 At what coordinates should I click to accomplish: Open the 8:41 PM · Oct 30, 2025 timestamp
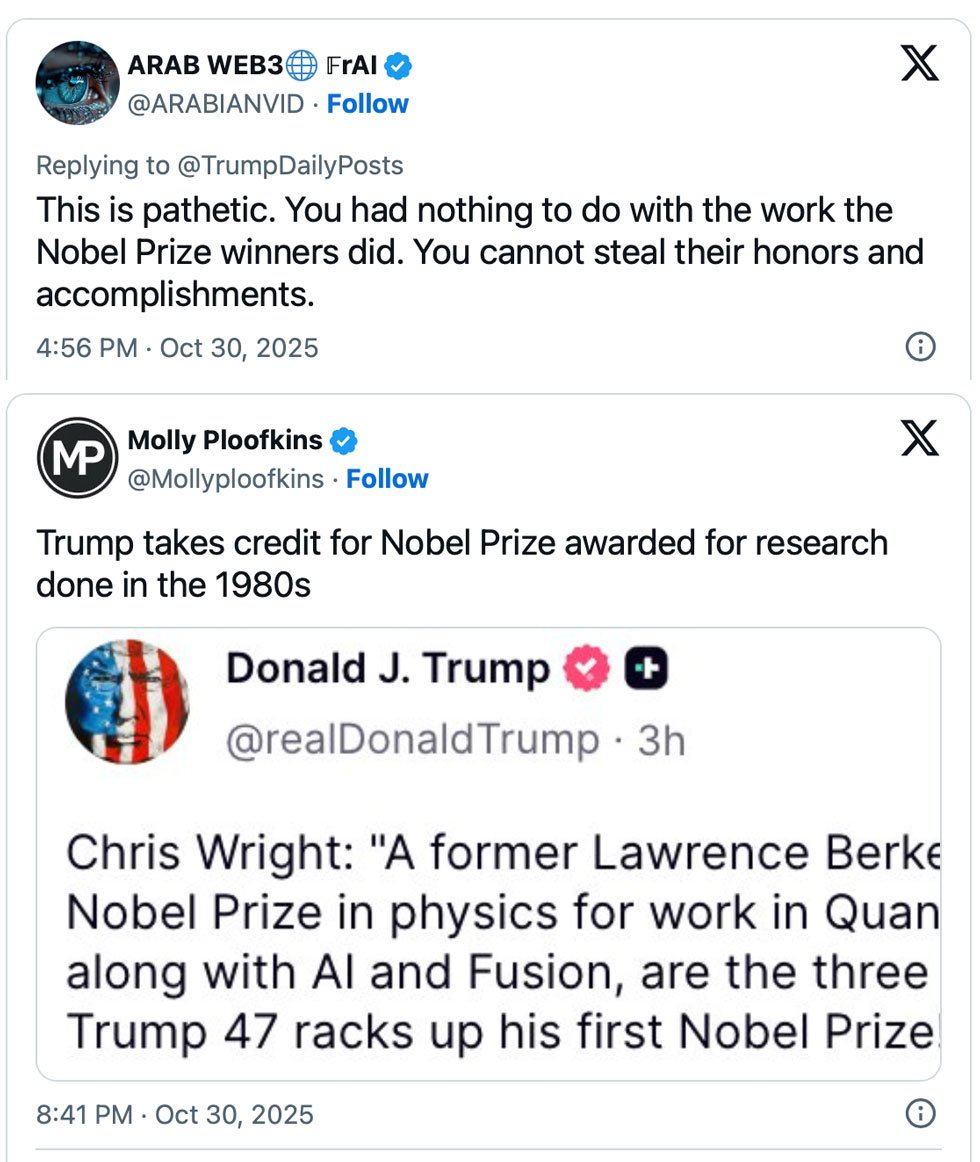pyautogui.click(x=175, y=1114)
